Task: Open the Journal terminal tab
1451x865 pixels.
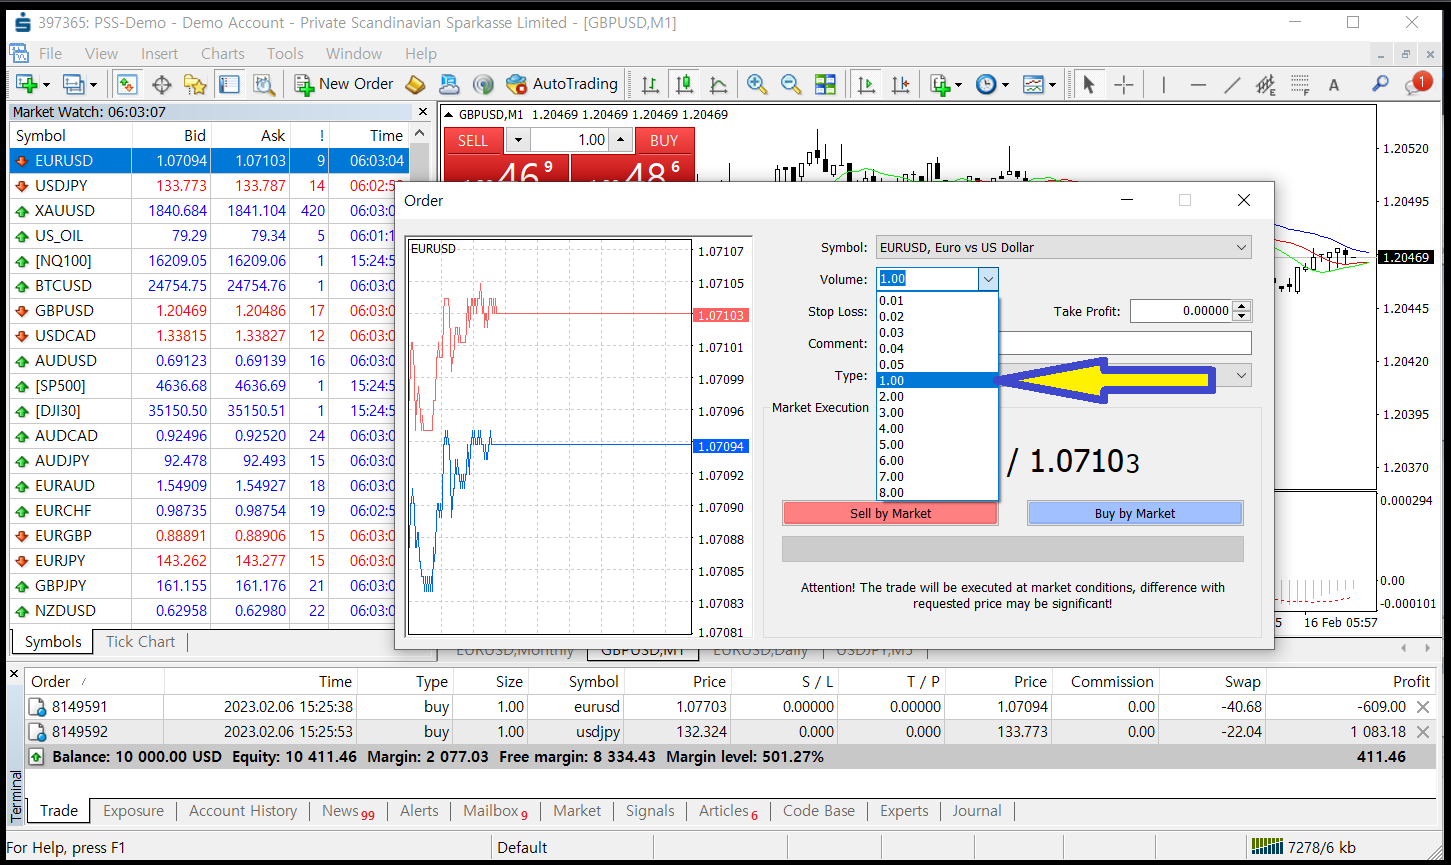Action: (977, 811)
